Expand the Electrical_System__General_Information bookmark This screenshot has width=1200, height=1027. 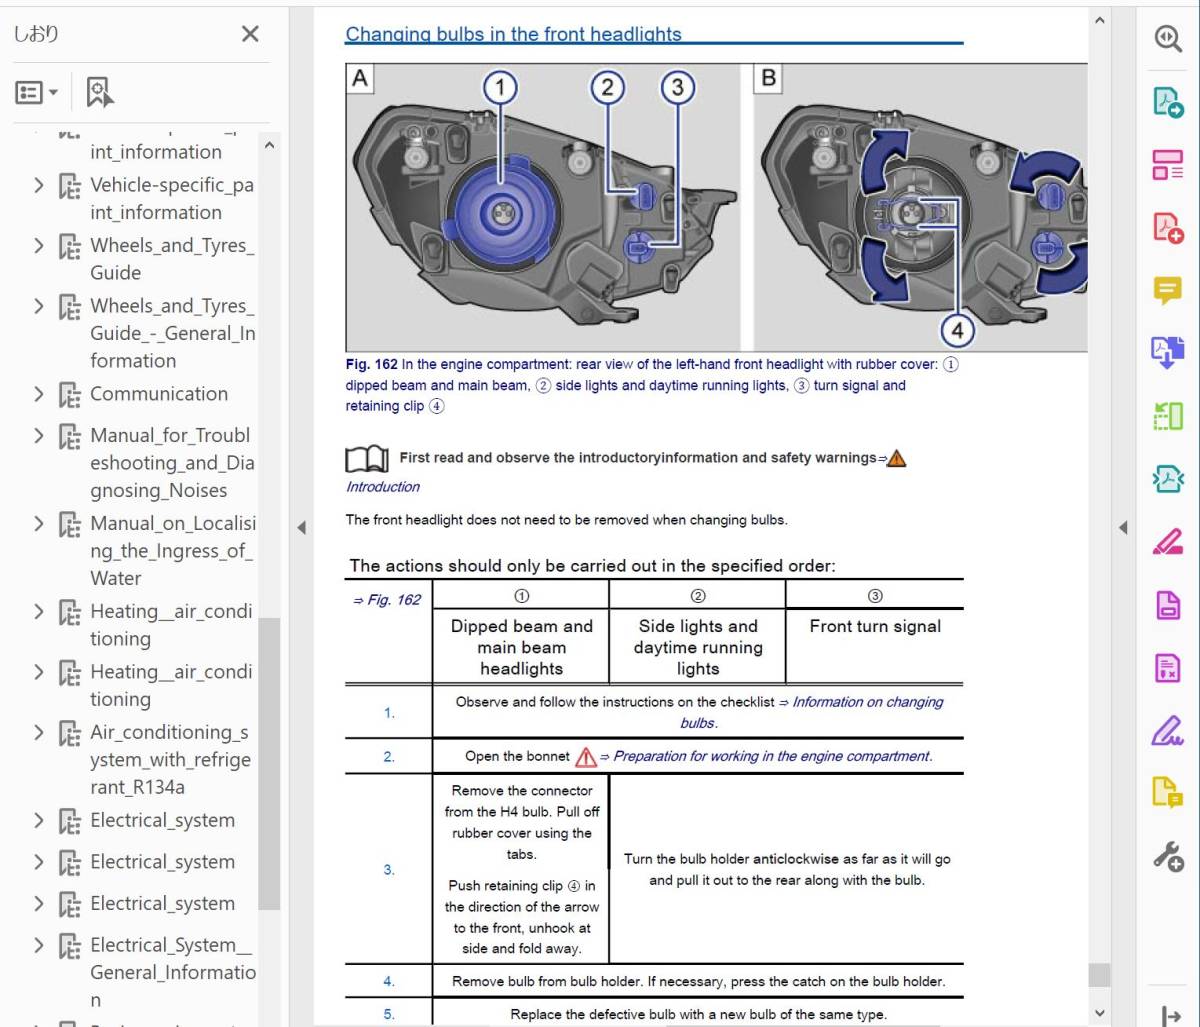coord(39,946)
